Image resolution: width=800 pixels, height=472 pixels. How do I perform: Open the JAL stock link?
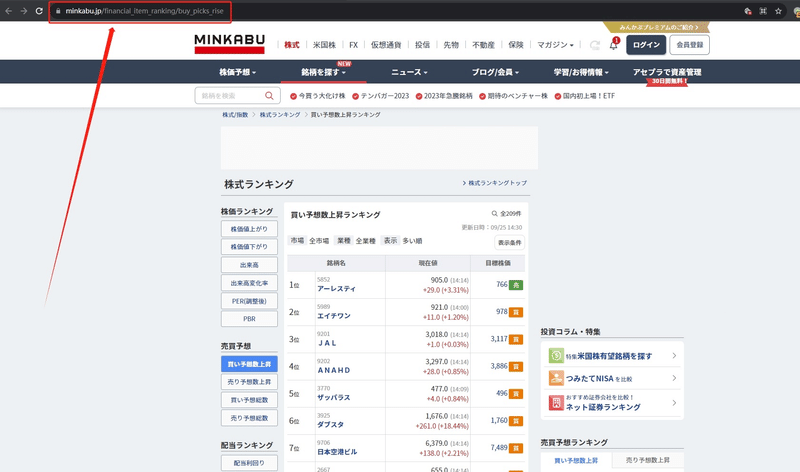327,343
